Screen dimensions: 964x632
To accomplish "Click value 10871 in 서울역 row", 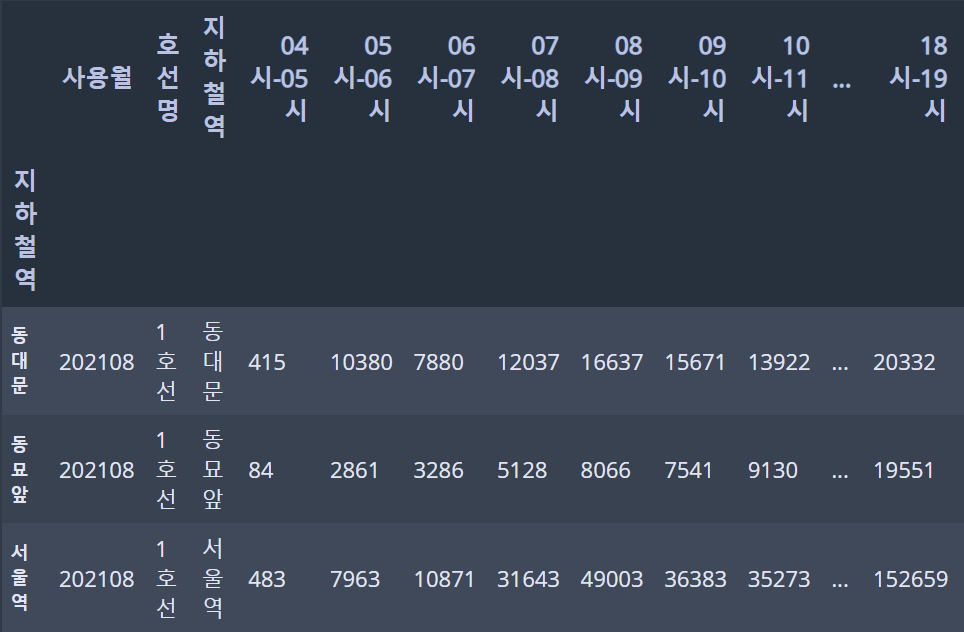I will (444, 579).
